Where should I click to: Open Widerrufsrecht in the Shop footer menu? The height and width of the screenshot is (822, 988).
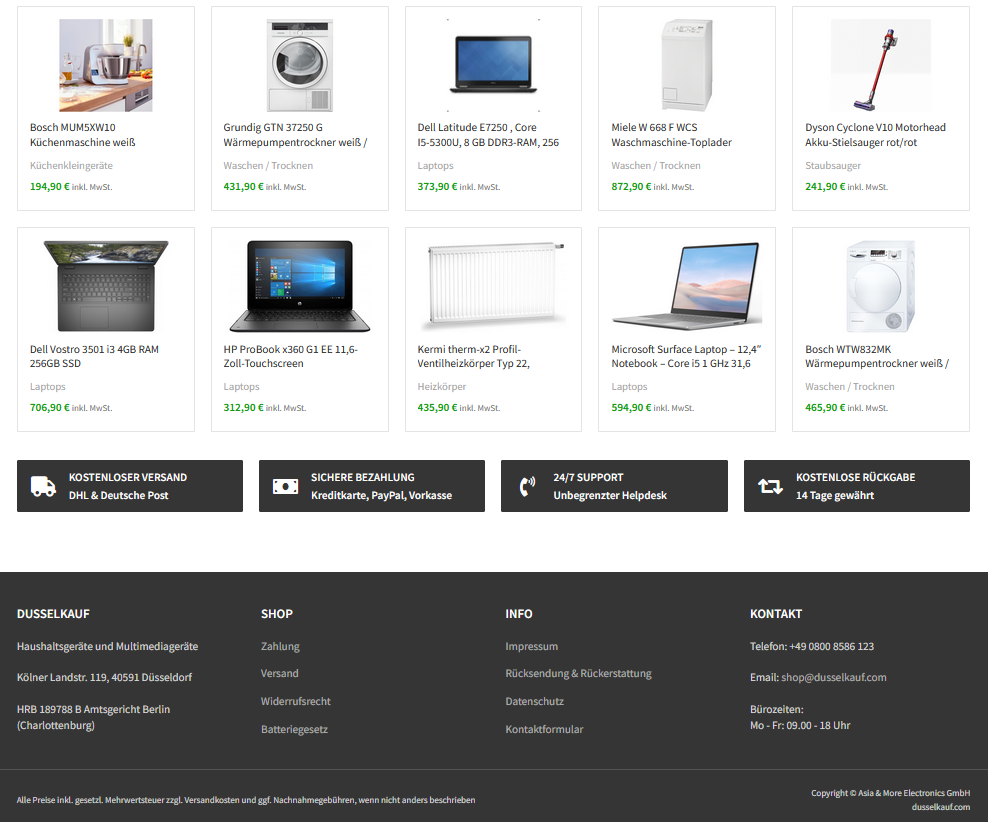296,701
